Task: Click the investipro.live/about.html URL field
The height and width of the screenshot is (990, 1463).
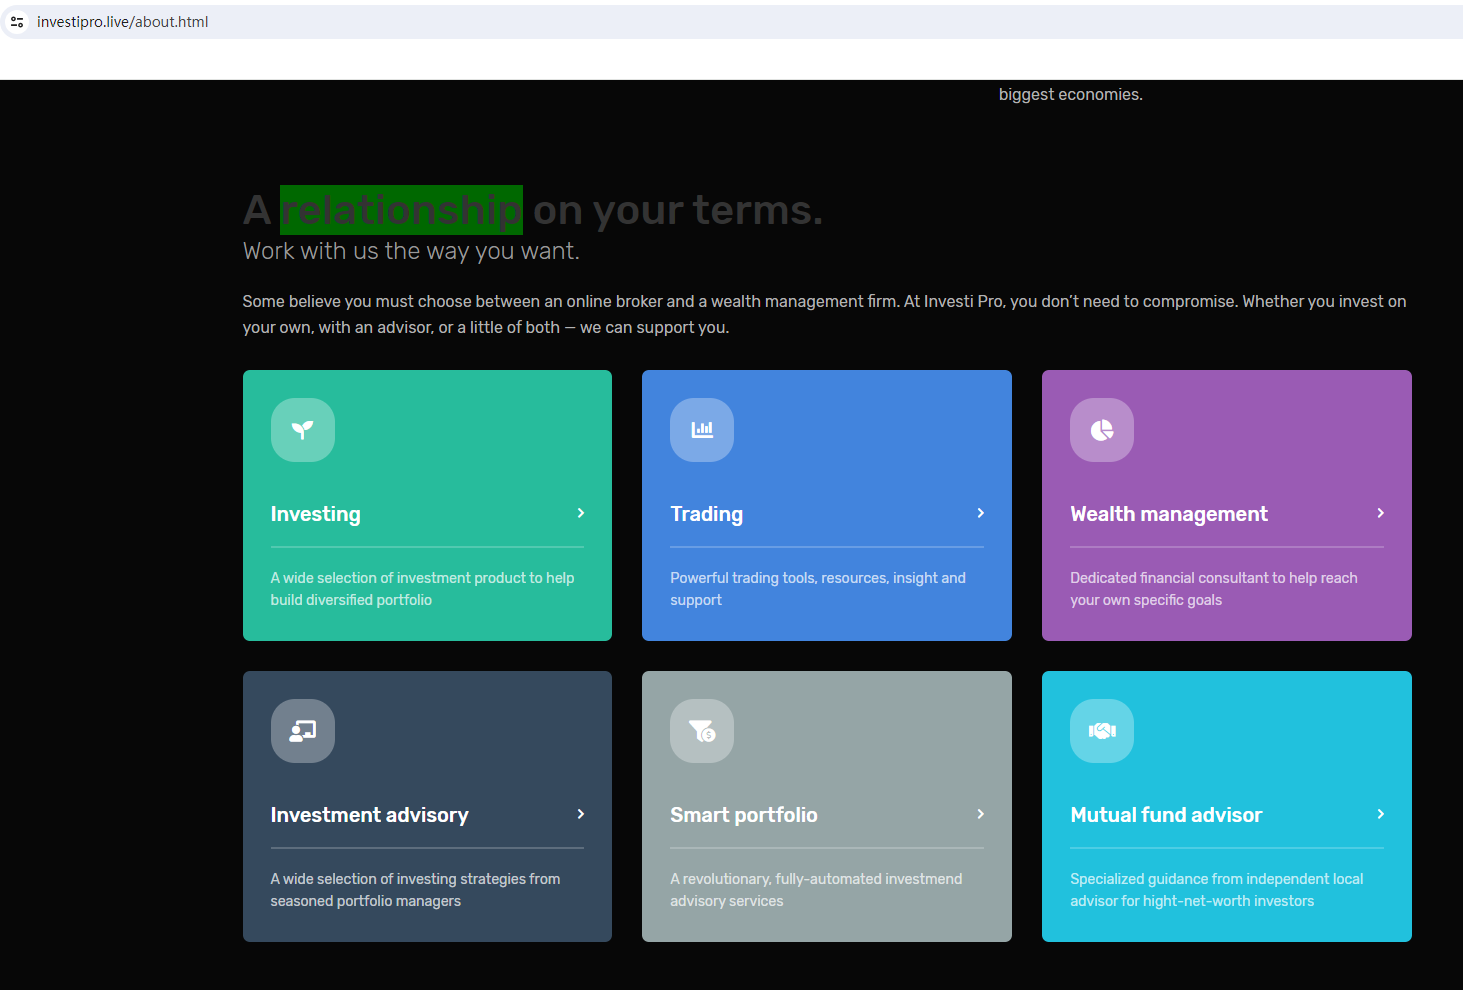Action: 122,22
